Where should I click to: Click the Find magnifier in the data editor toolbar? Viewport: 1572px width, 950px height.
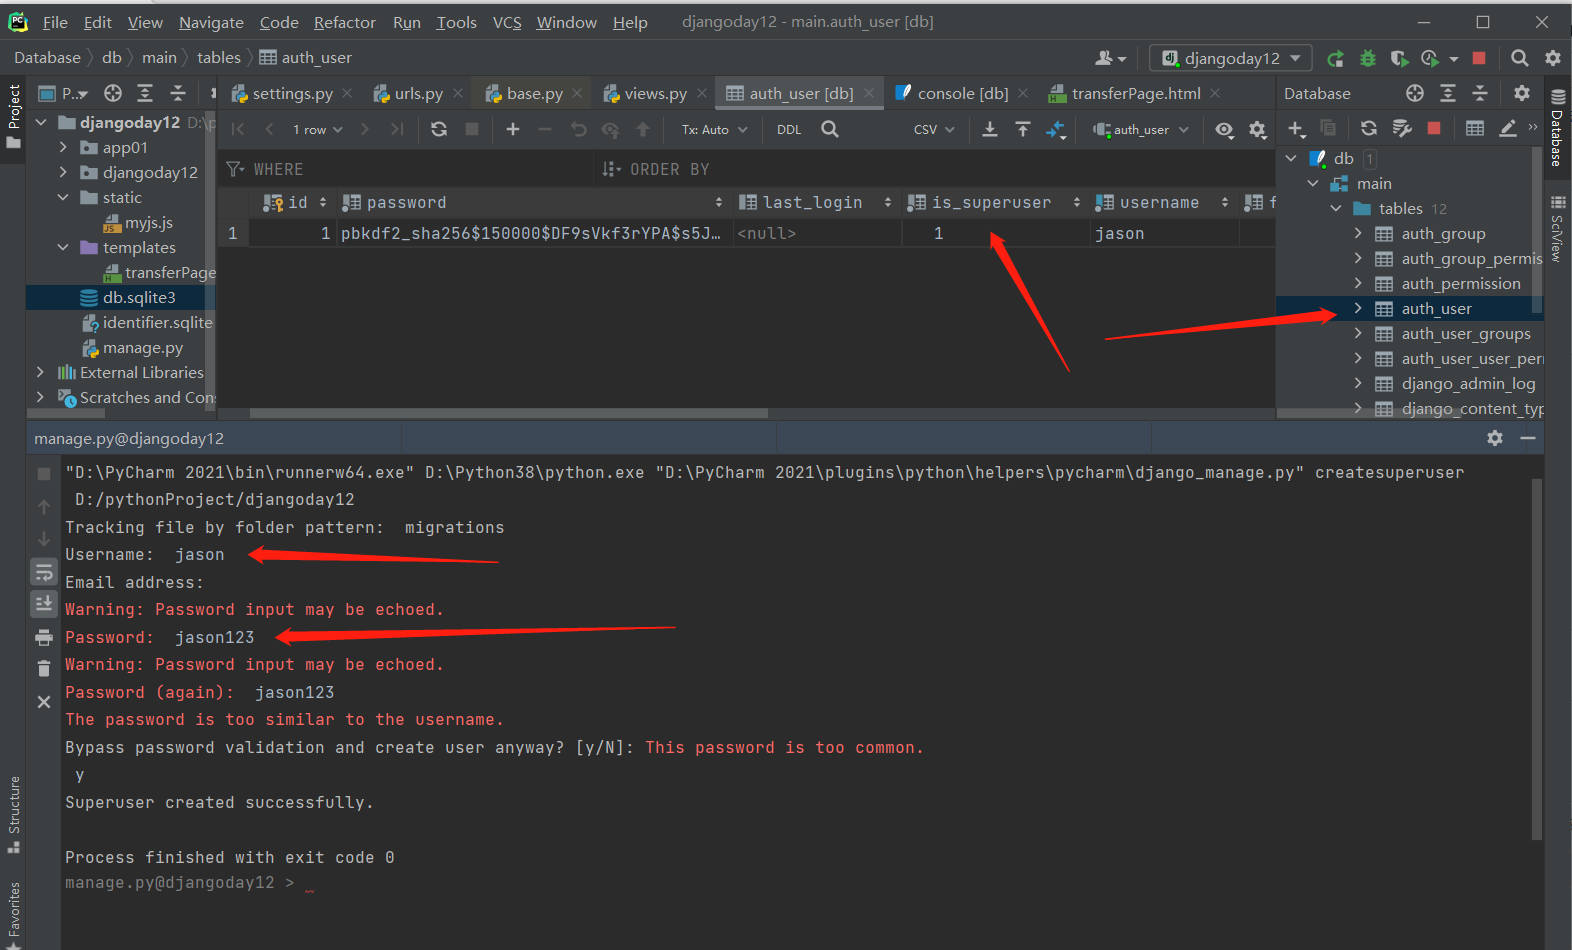[x=830, y=129]
